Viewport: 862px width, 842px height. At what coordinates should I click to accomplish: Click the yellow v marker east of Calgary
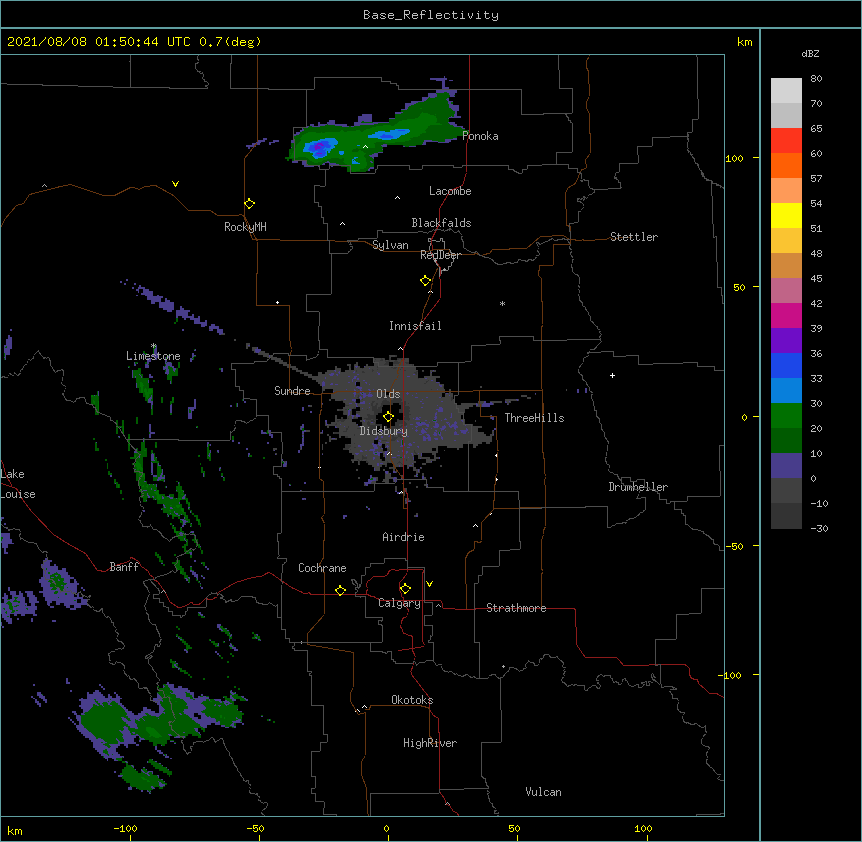[429, 584]
